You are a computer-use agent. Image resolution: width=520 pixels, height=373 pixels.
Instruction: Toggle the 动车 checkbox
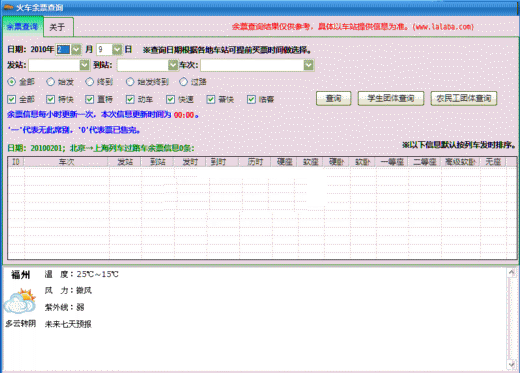[x=130, y=99]
